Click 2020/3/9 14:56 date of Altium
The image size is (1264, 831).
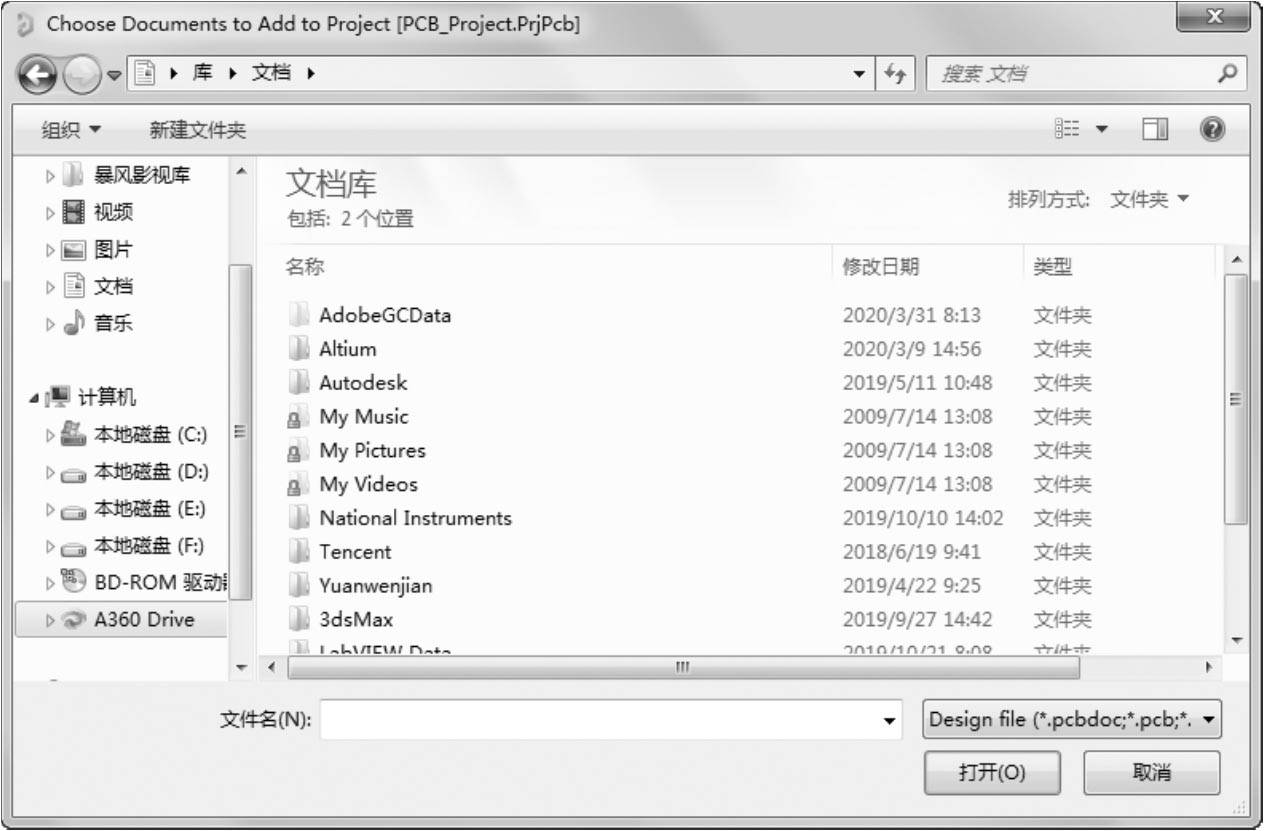click(x=912, y=349)
